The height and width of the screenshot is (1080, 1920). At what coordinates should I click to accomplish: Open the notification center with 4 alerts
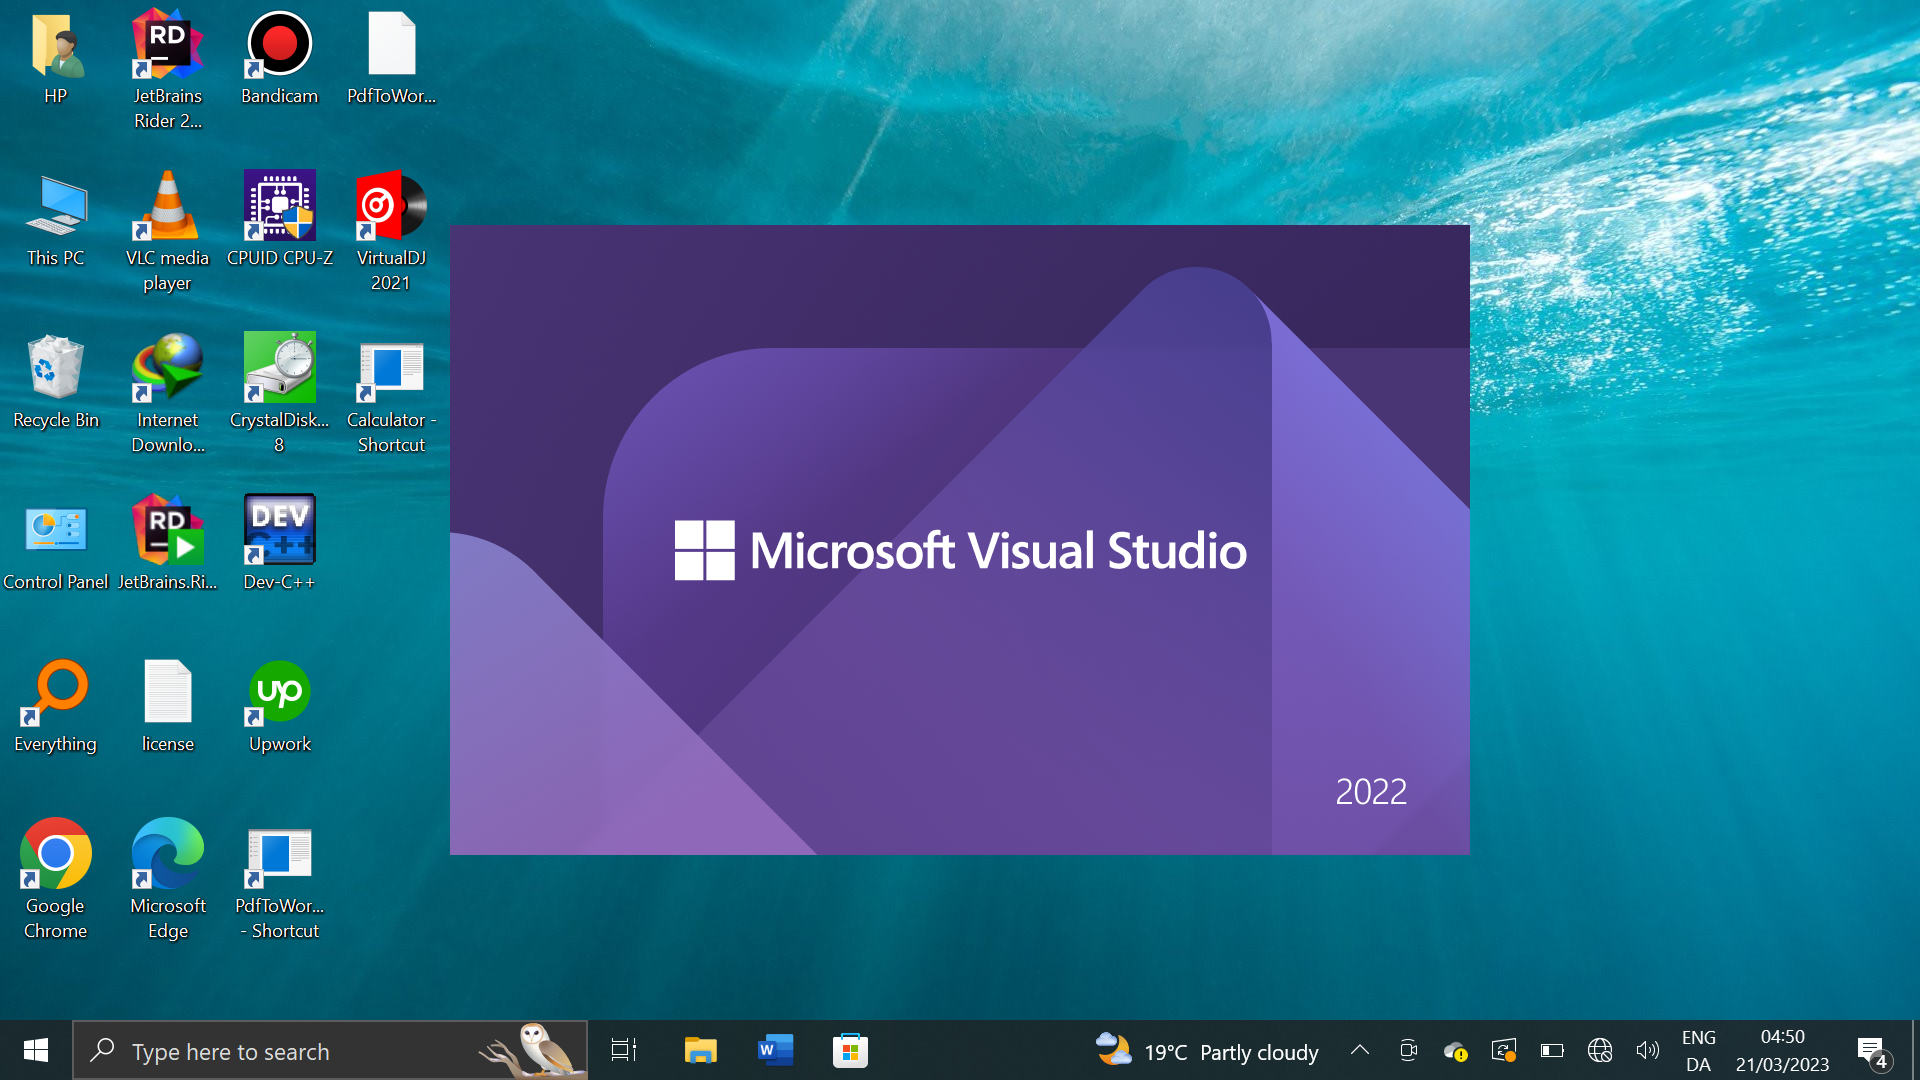coord(1872,1050)
